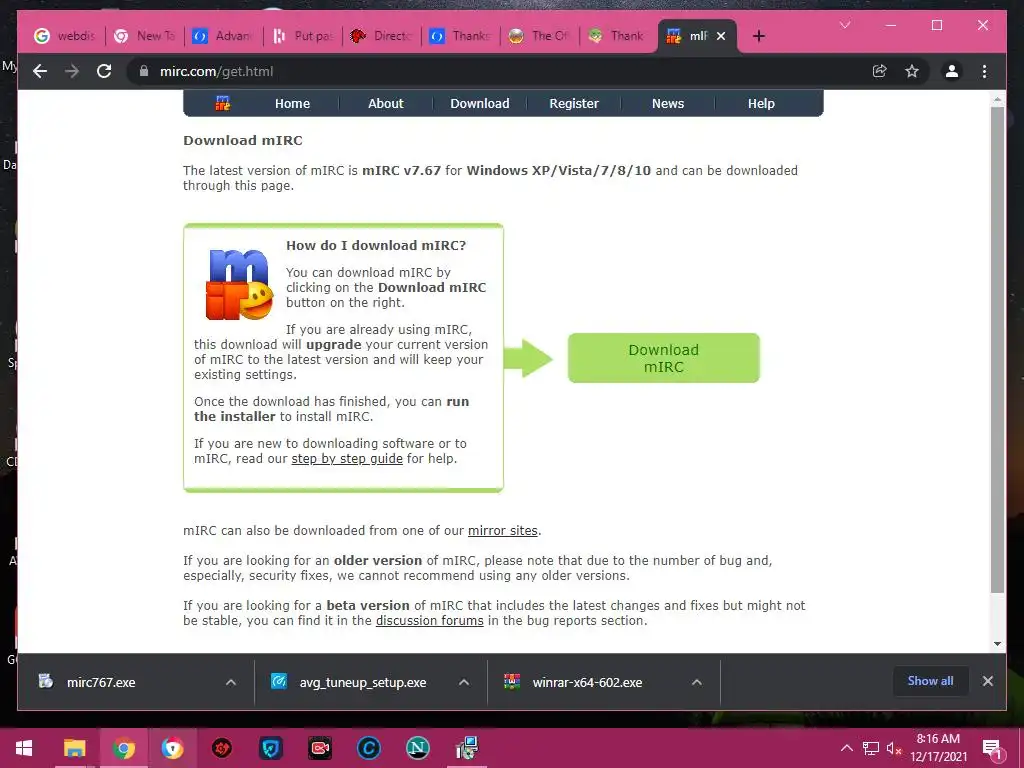Open the Home page in site navigation

pyautogui.click(x=292, y=103)
